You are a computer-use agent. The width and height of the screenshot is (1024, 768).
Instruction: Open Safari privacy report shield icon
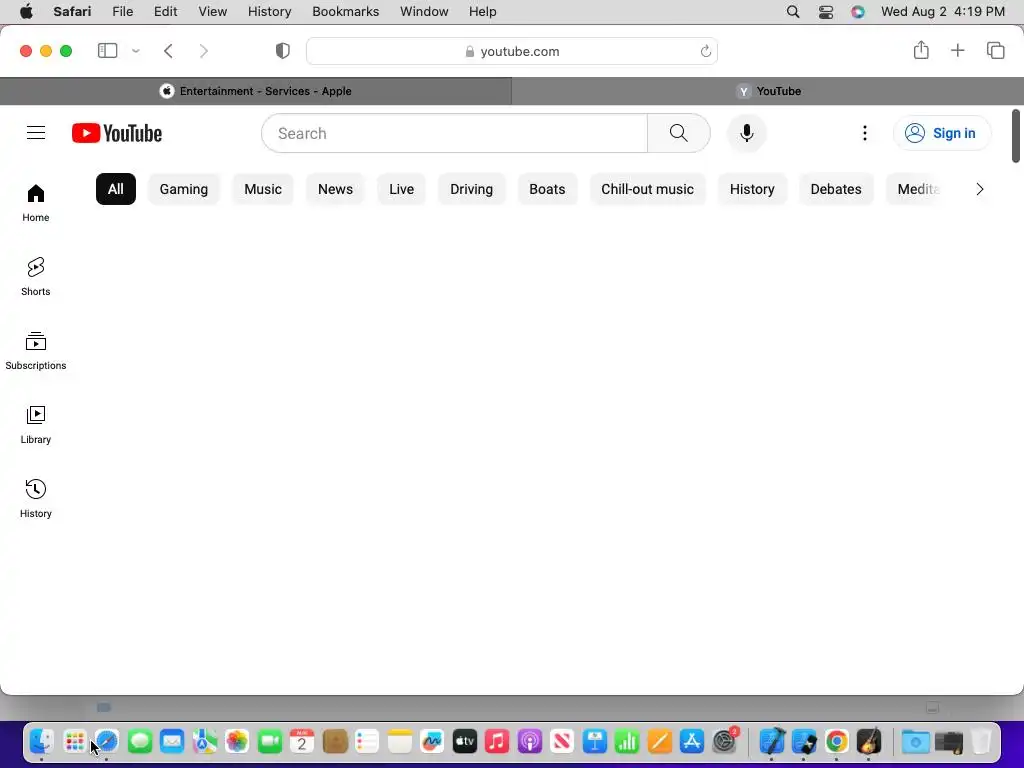point(283,51)
